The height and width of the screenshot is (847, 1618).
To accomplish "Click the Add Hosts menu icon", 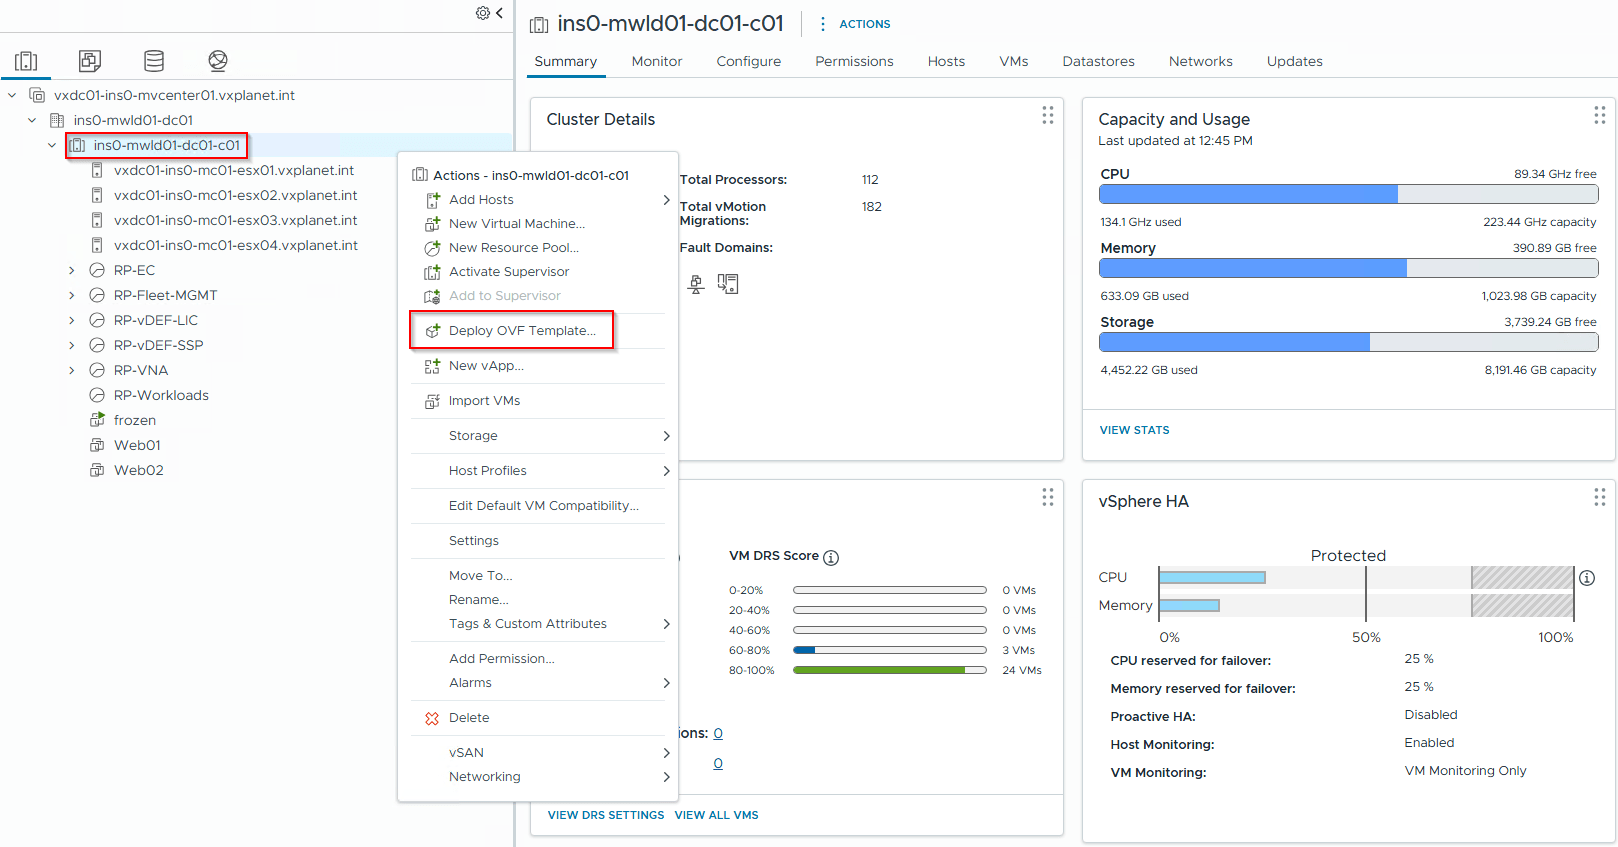I will (433, 200).
